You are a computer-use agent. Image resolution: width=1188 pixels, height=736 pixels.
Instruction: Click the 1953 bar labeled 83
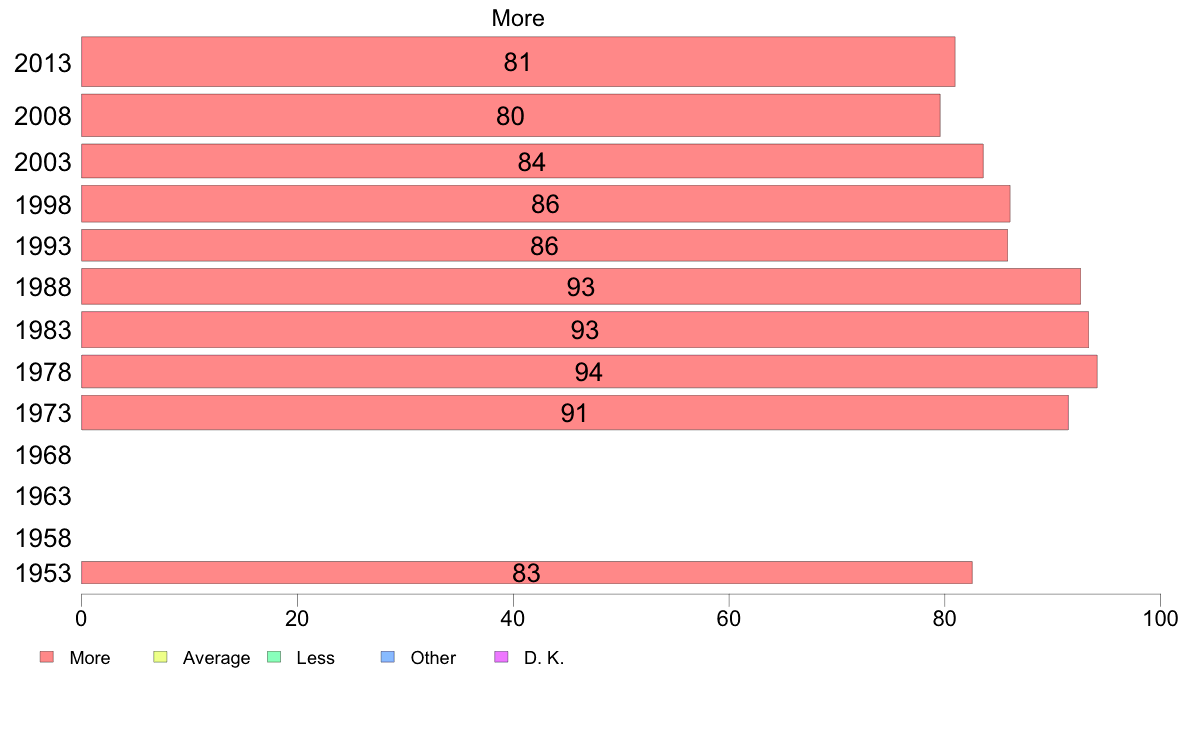point(526,573)
